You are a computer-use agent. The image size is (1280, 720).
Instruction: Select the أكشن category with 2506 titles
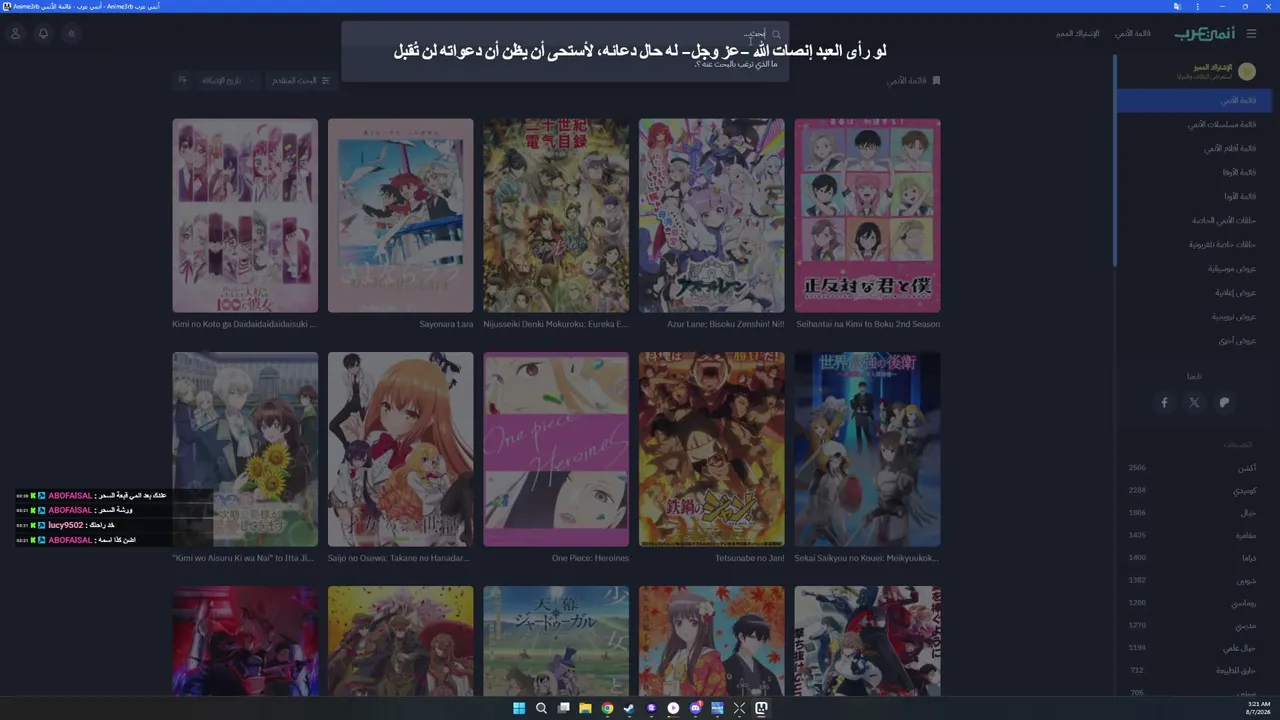tap(1192, 468)
